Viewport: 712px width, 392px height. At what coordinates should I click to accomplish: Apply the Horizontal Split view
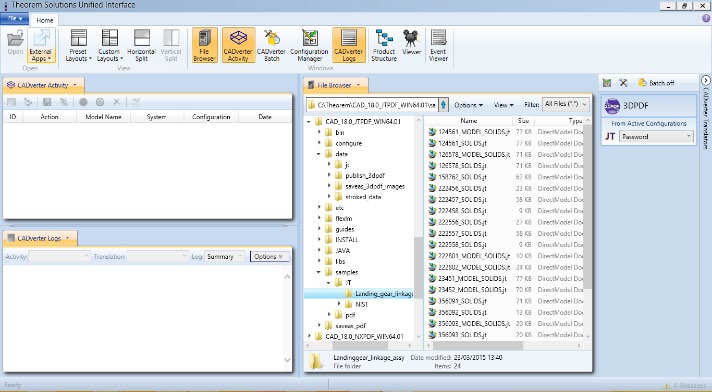(x=141, y=45)
